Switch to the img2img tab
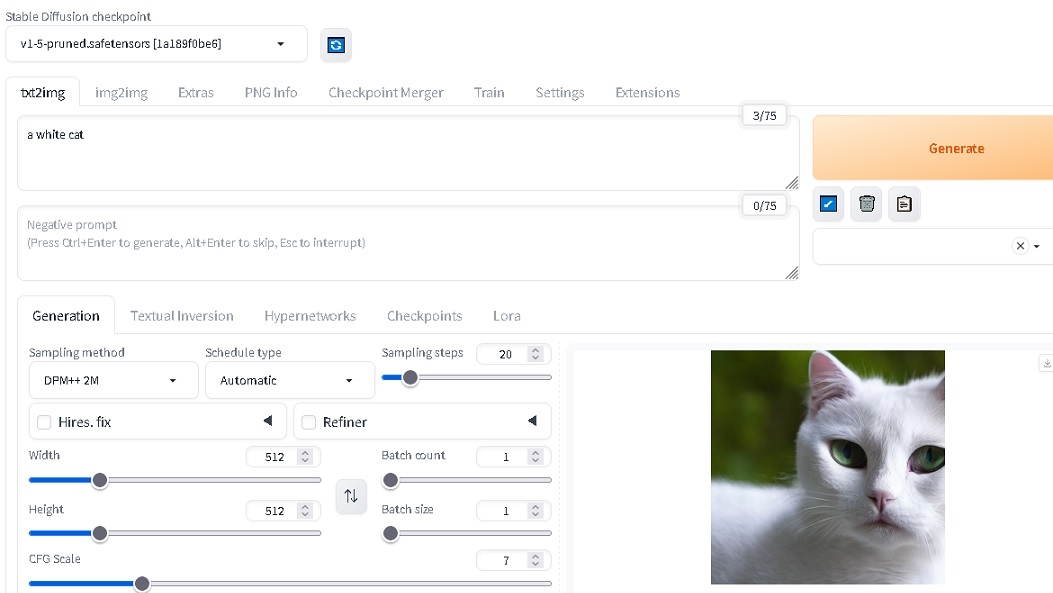Screen dimensions: 1053x593 tap(121, 92)
